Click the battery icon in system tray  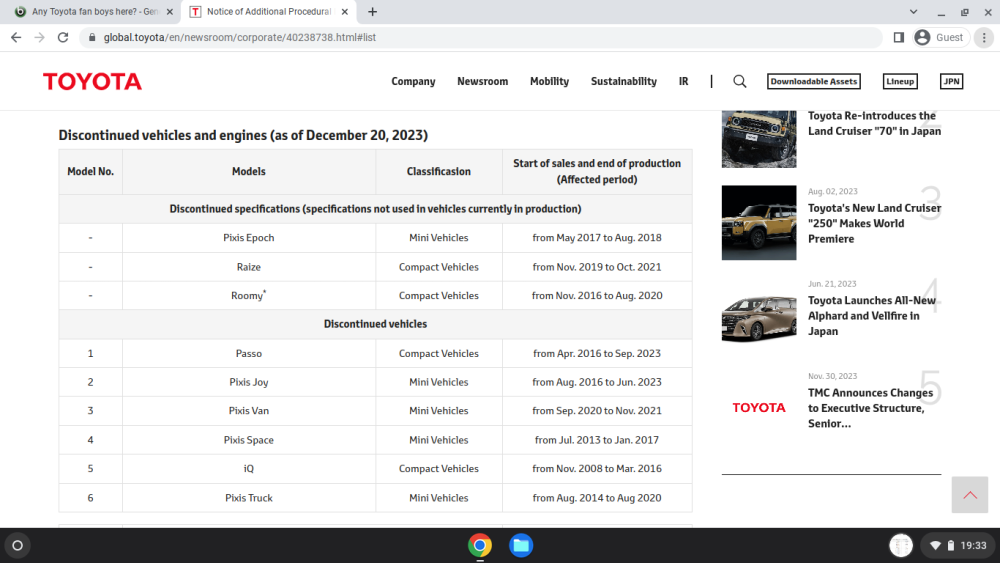coord(950,545)
